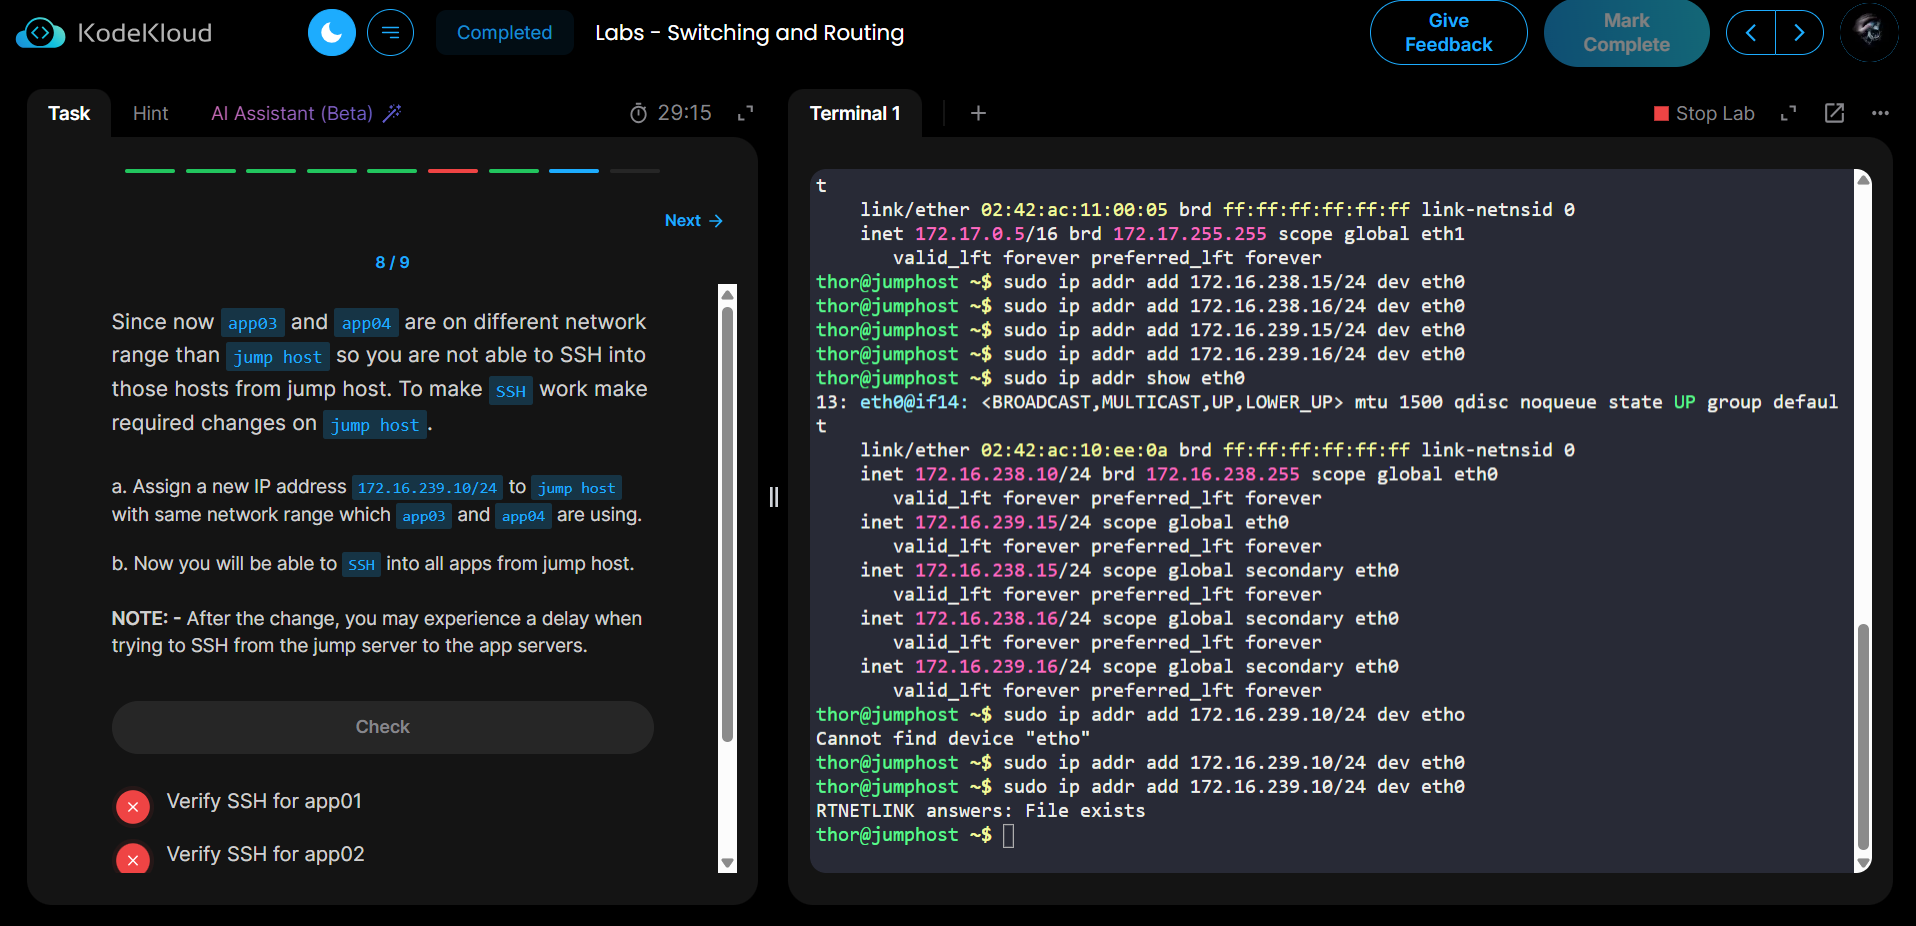The width and height of the screenshot is (1916, 926).
Task: Click the Next question link
Action: click(693, 220)
